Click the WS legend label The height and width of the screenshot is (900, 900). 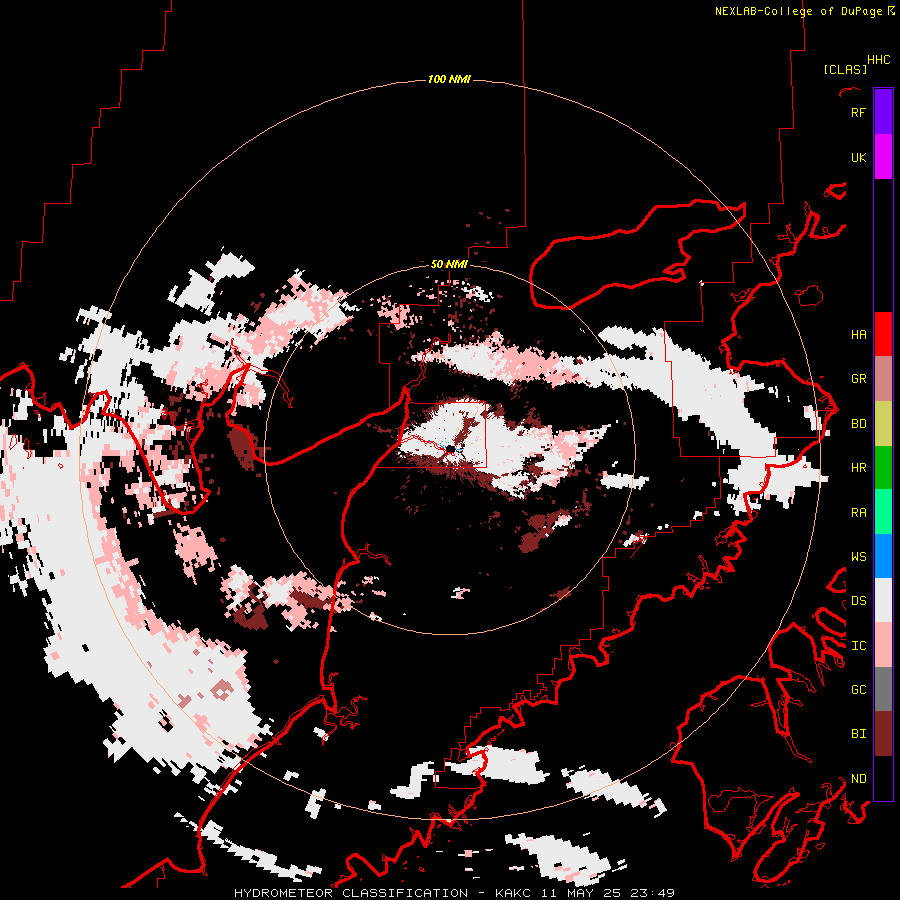[x=858, y=556]
